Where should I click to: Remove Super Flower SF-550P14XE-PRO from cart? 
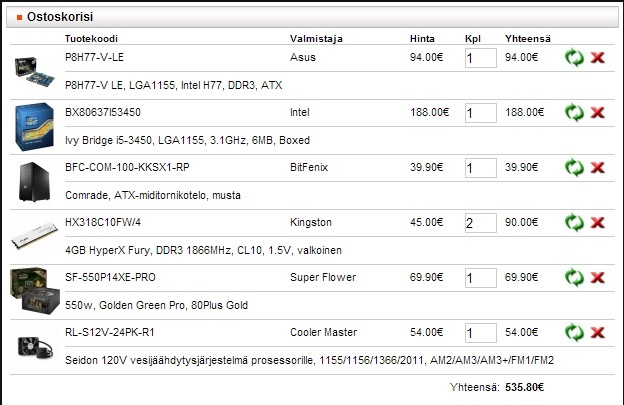[598, 277]
